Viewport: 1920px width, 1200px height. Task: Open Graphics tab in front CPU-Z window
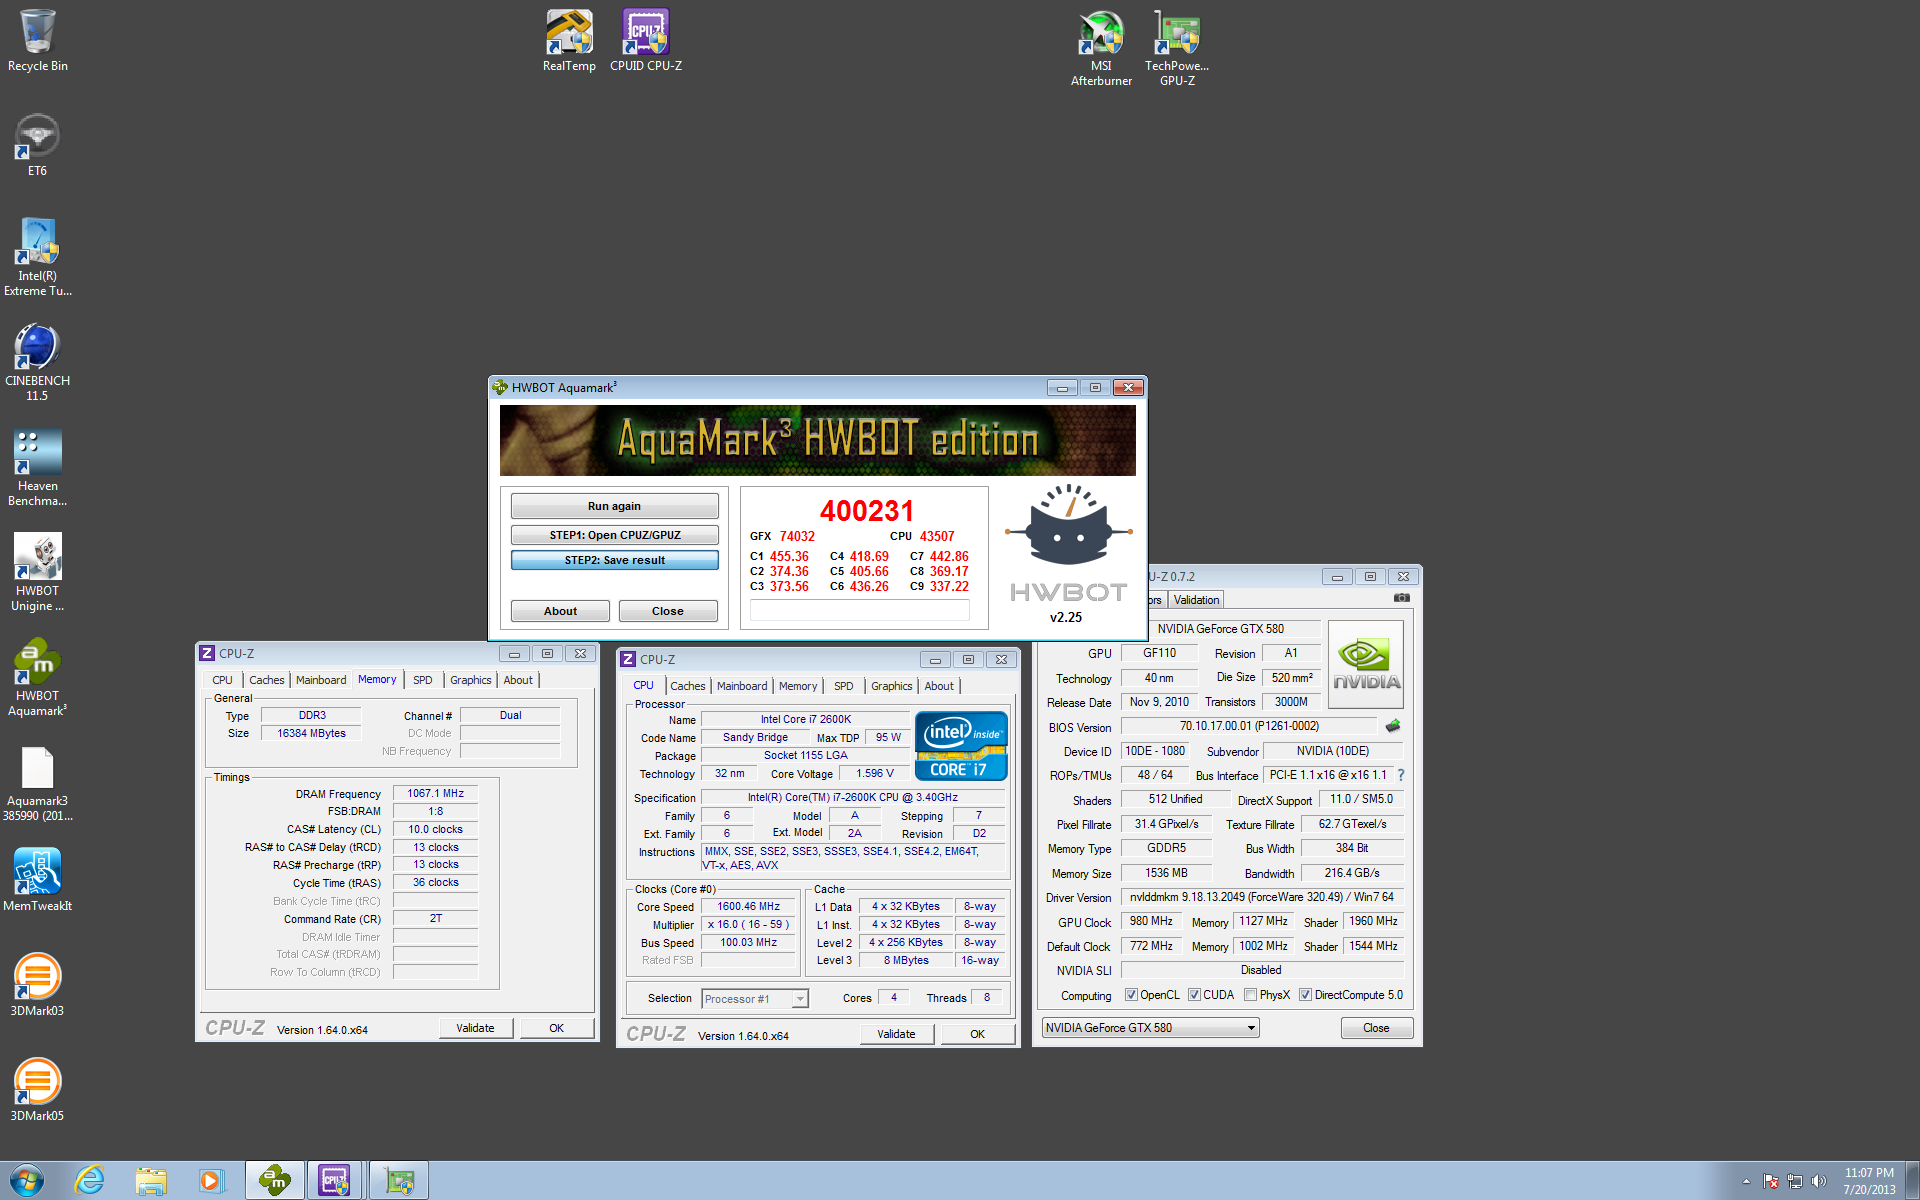click(x=891, y=686)
